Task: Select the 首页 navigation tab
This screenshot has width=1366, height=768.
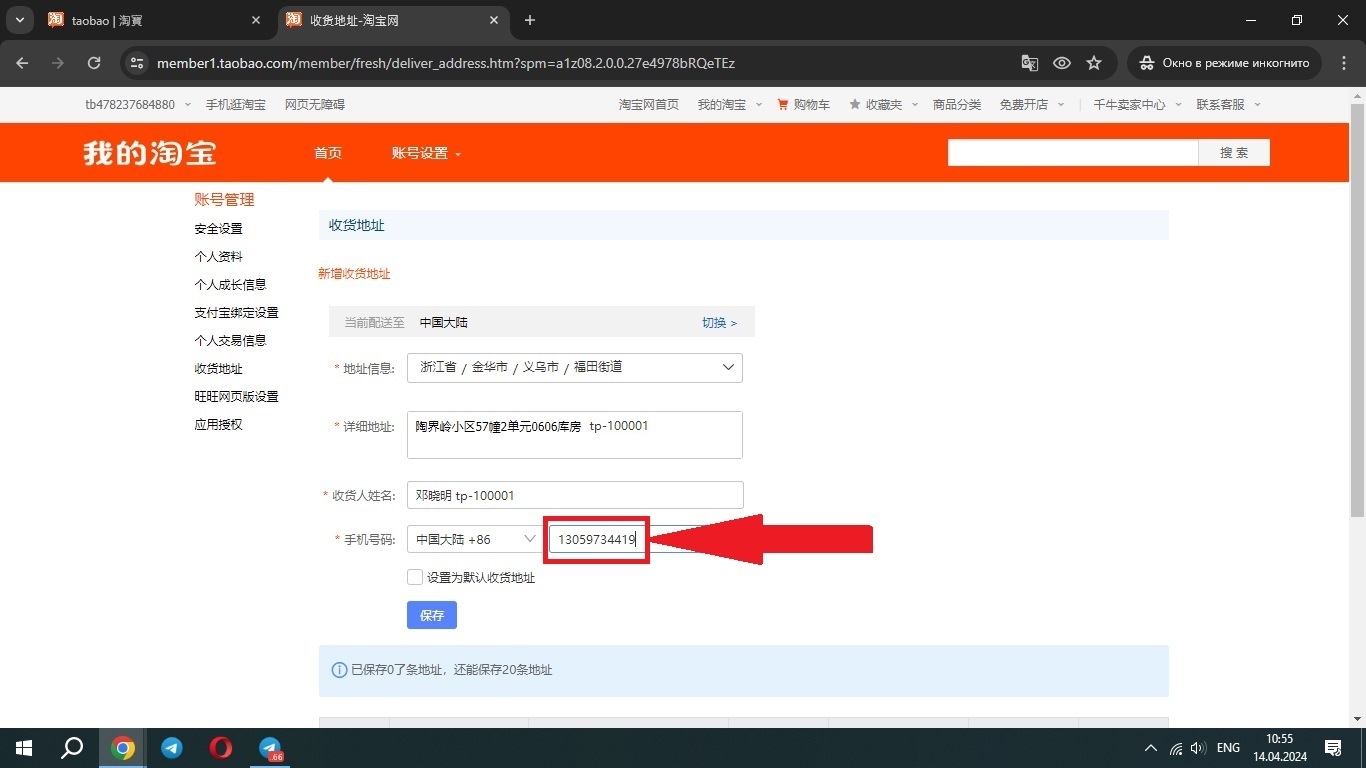Action: [328, 153]
